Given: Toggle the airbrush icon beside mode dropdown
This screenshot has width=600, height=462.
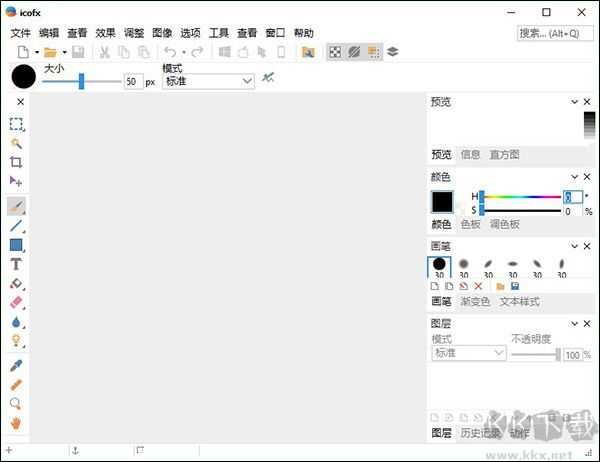Looking at the screenshot, I should coord(268,78).
